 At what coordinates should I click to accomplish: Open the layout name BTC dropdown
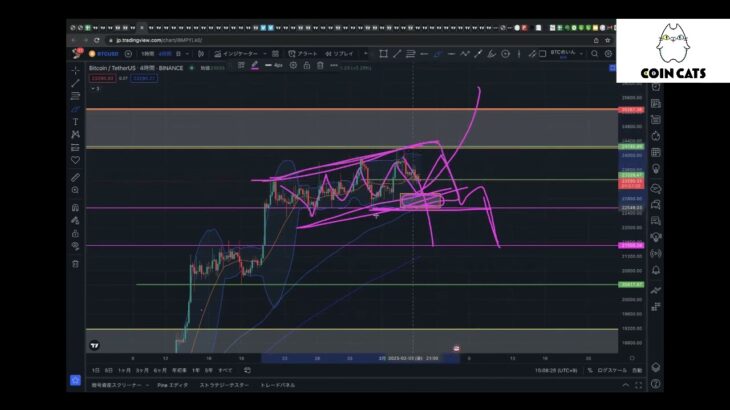[x=567, y=54]
